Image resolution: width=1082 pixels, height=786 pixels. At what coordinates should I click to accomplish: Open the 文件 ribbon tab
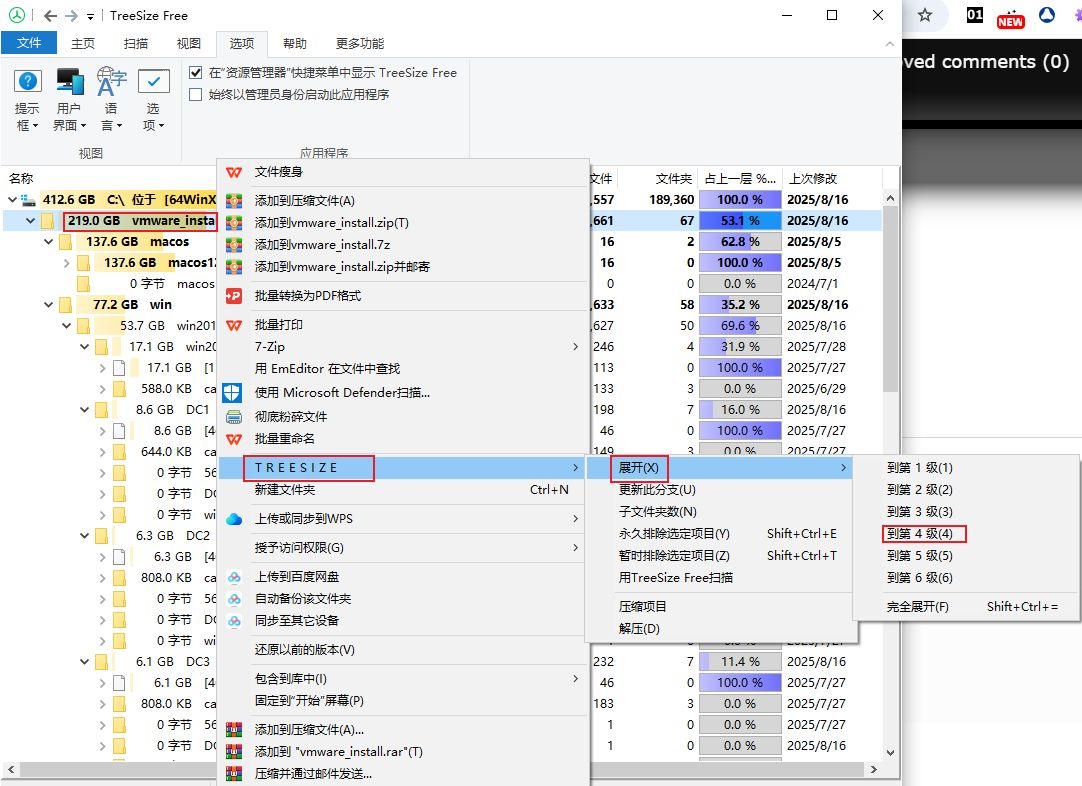(29, 43)
